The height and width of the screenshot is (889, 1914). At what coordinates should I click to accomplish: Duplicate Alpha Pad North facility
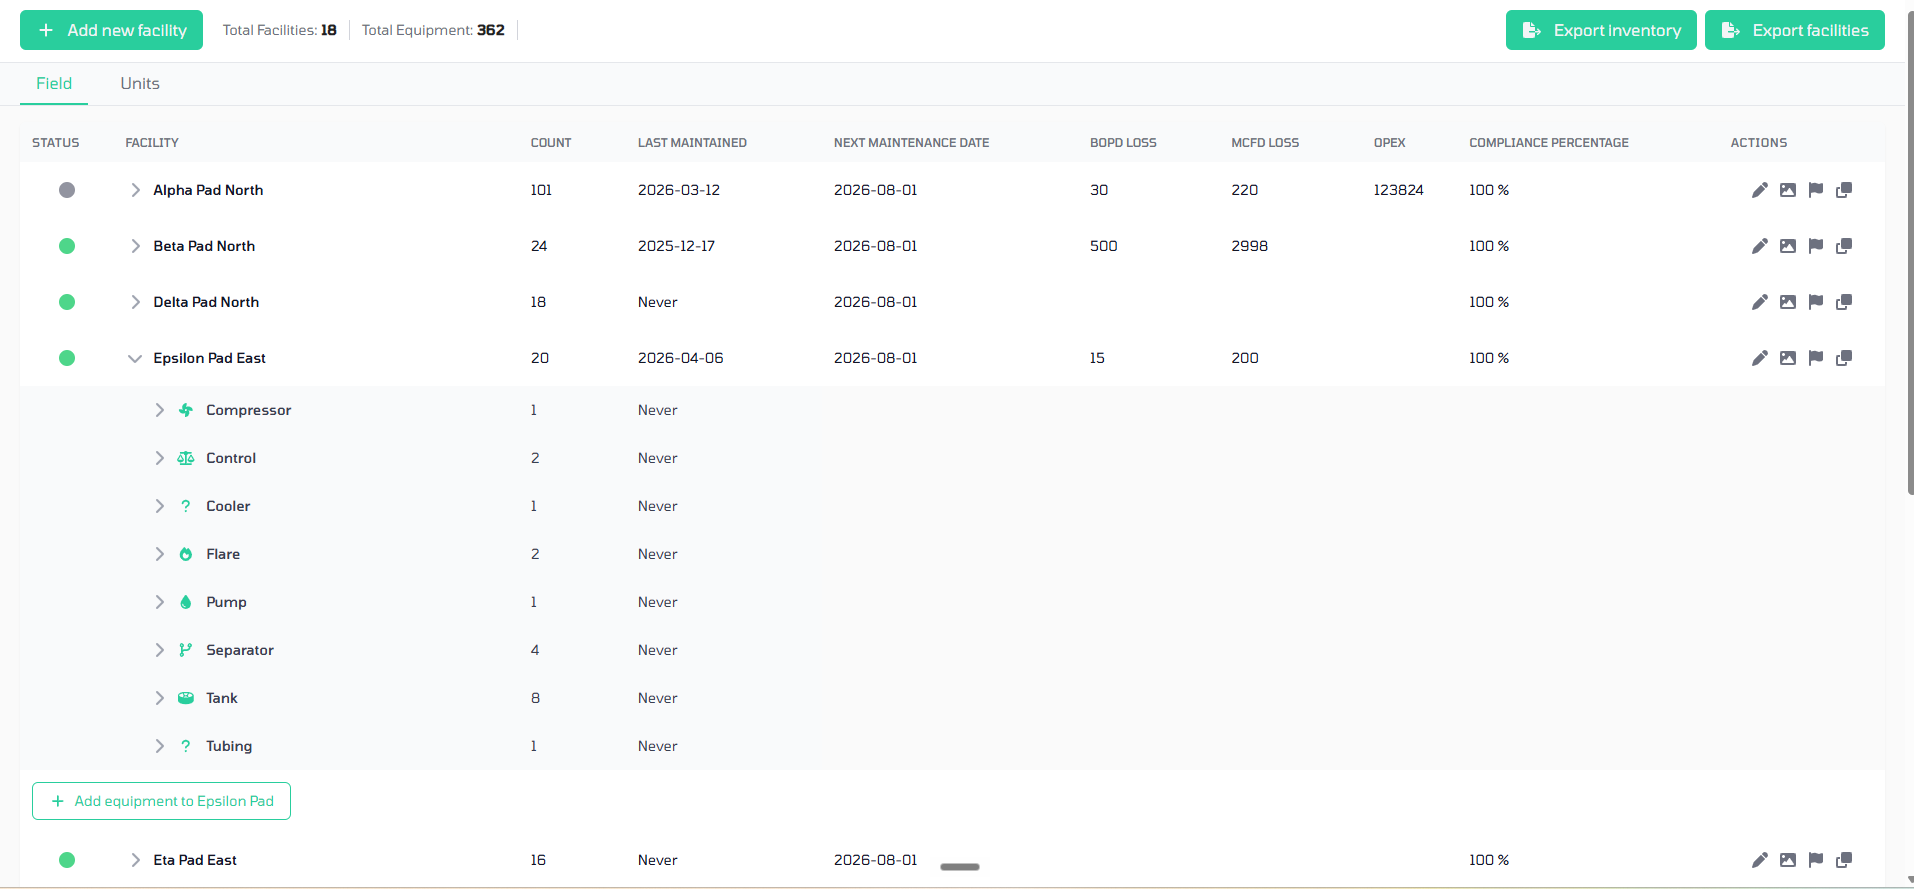[x=1844, y=190]
